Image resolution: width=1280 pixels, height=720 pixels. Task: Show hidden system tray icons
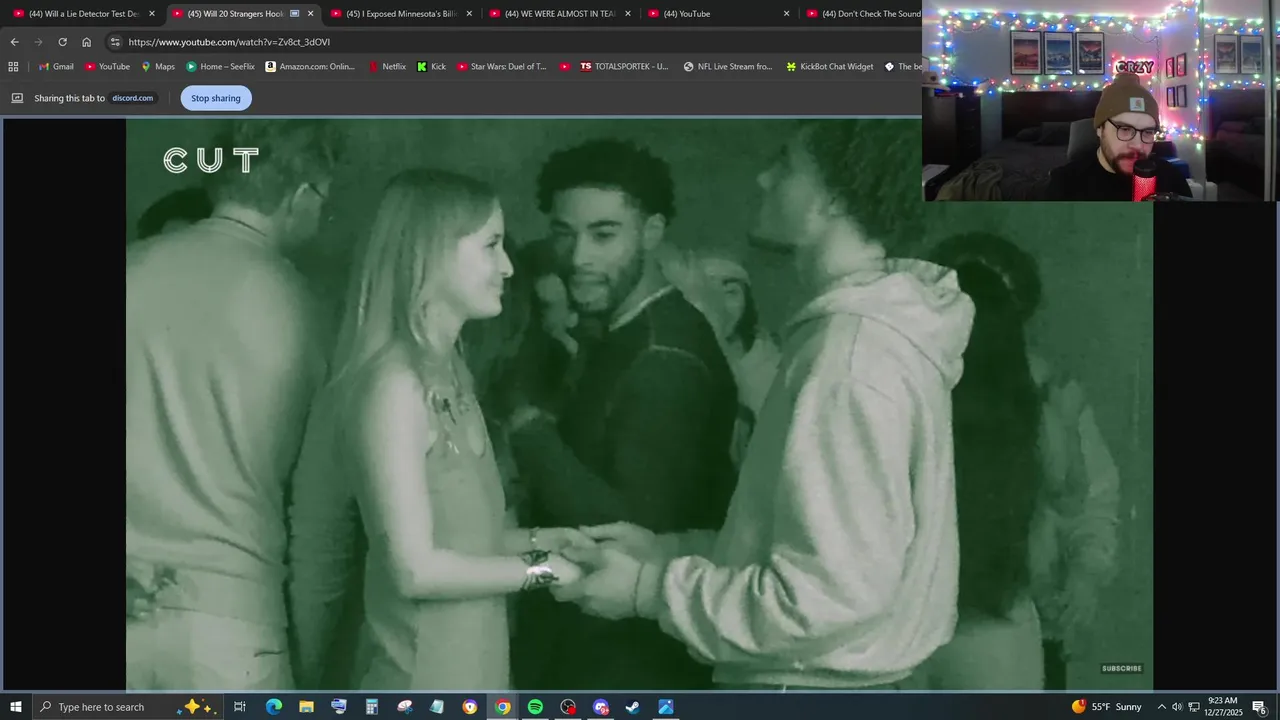[x=1161, y=707]
